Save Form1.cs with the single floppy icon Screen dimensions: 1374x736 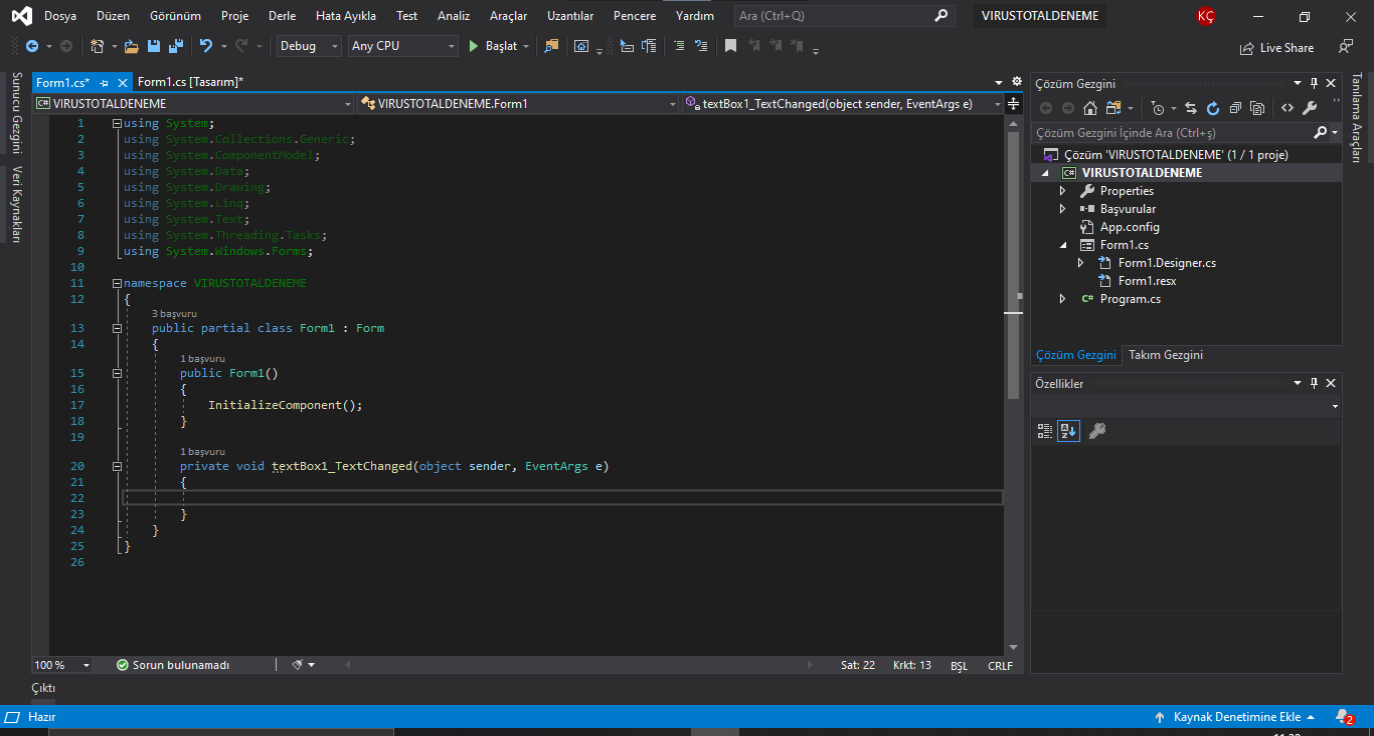click(x=154, y=46)
